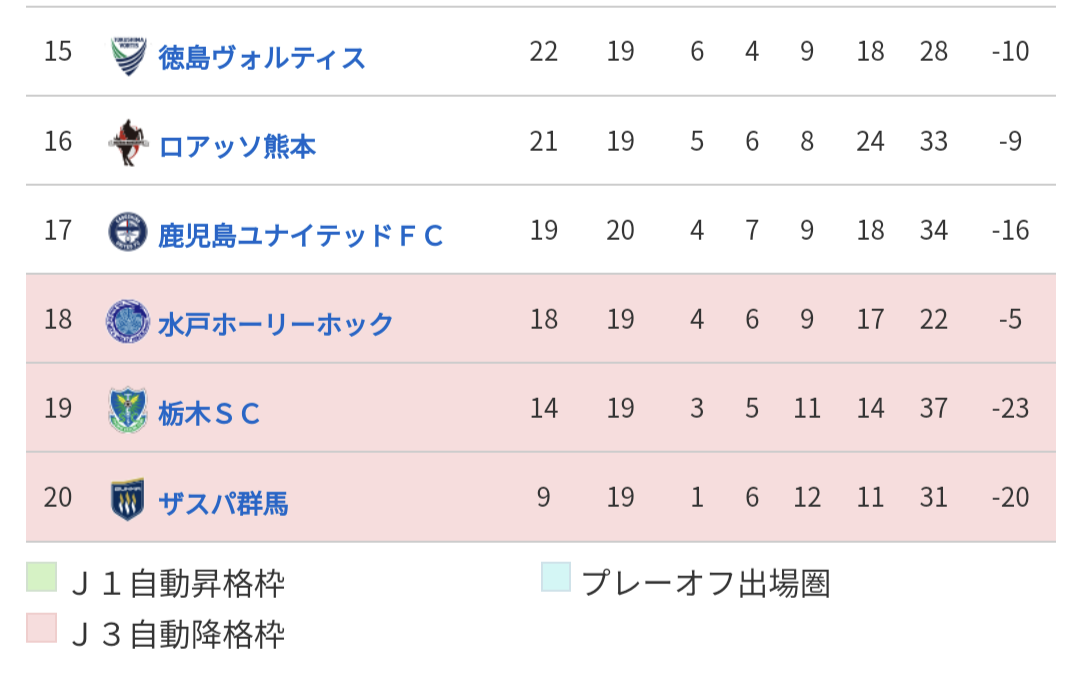1080x685 pixels.
Task: Go to the 水戸ホーリーホック team page
Action: tap(276, 324)
